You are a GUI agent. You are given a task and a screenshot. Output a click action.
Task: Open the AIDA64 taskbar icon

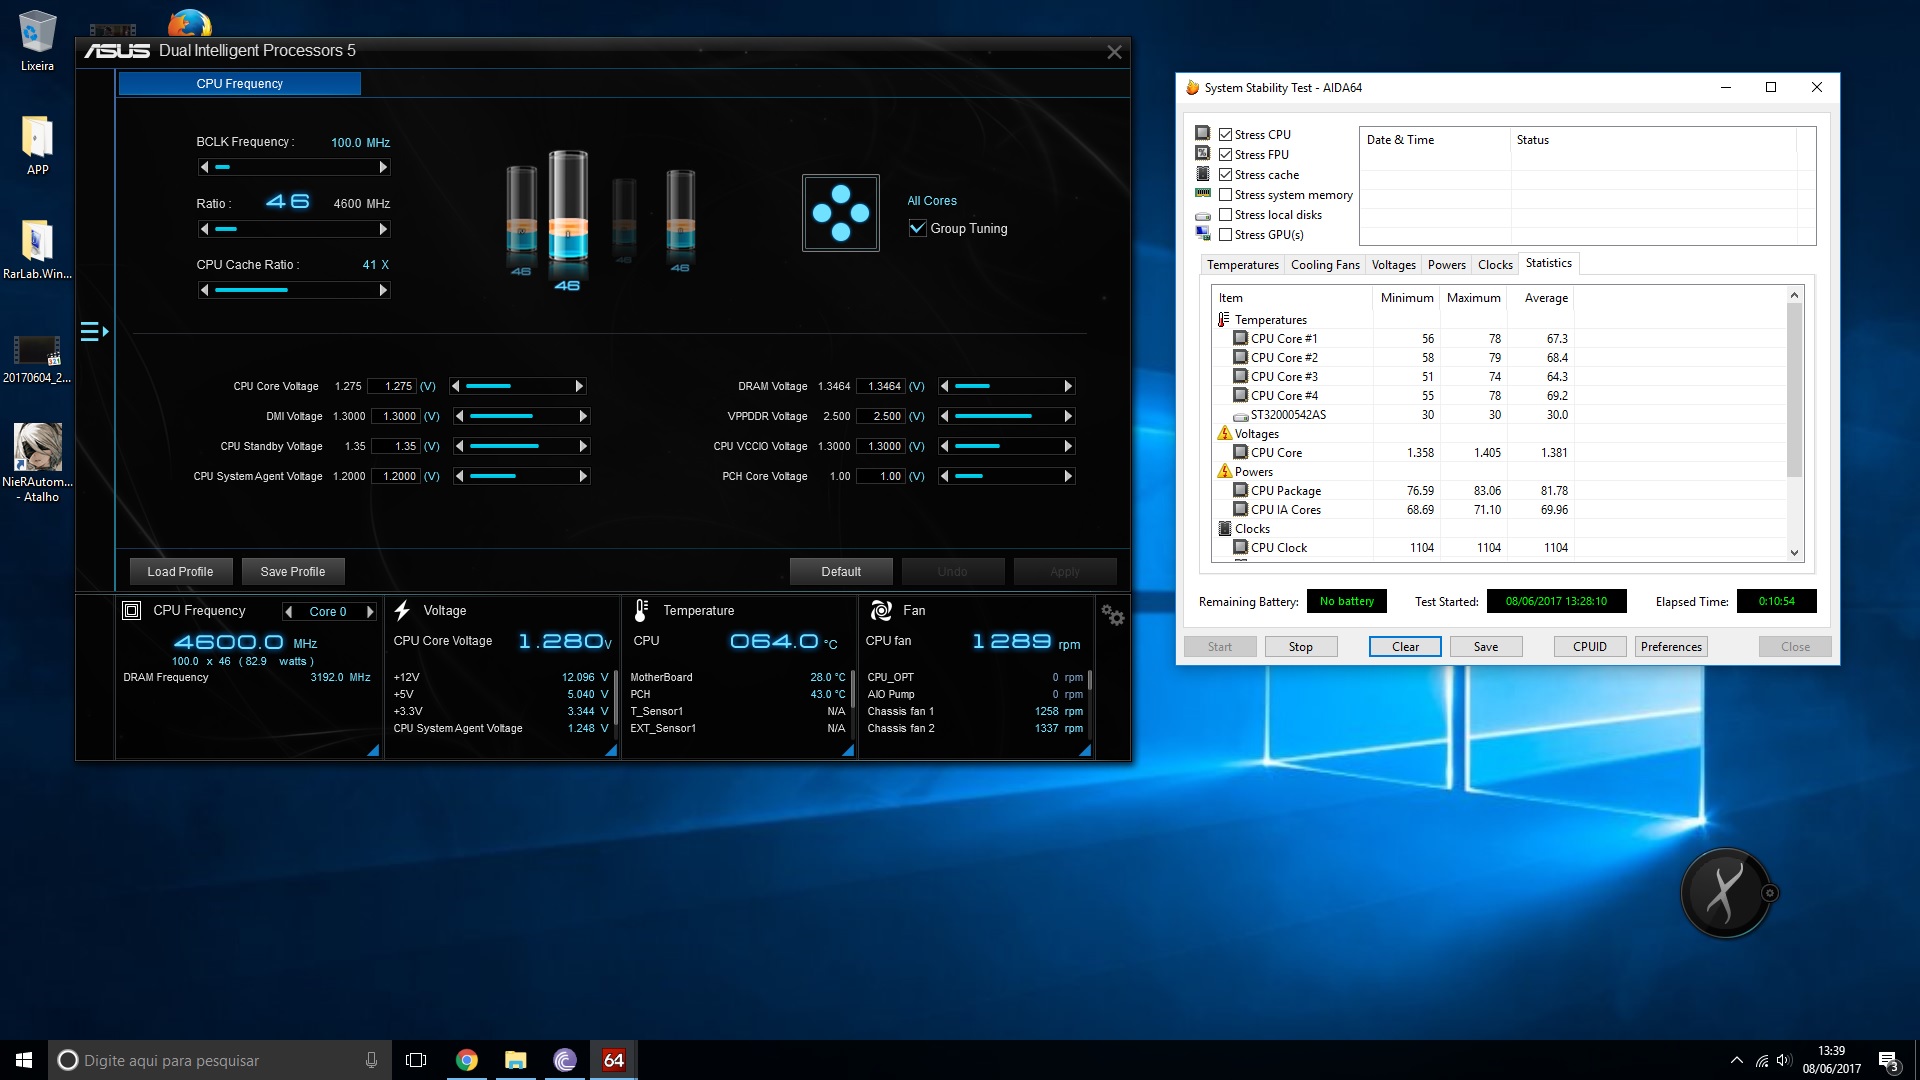613,1060
